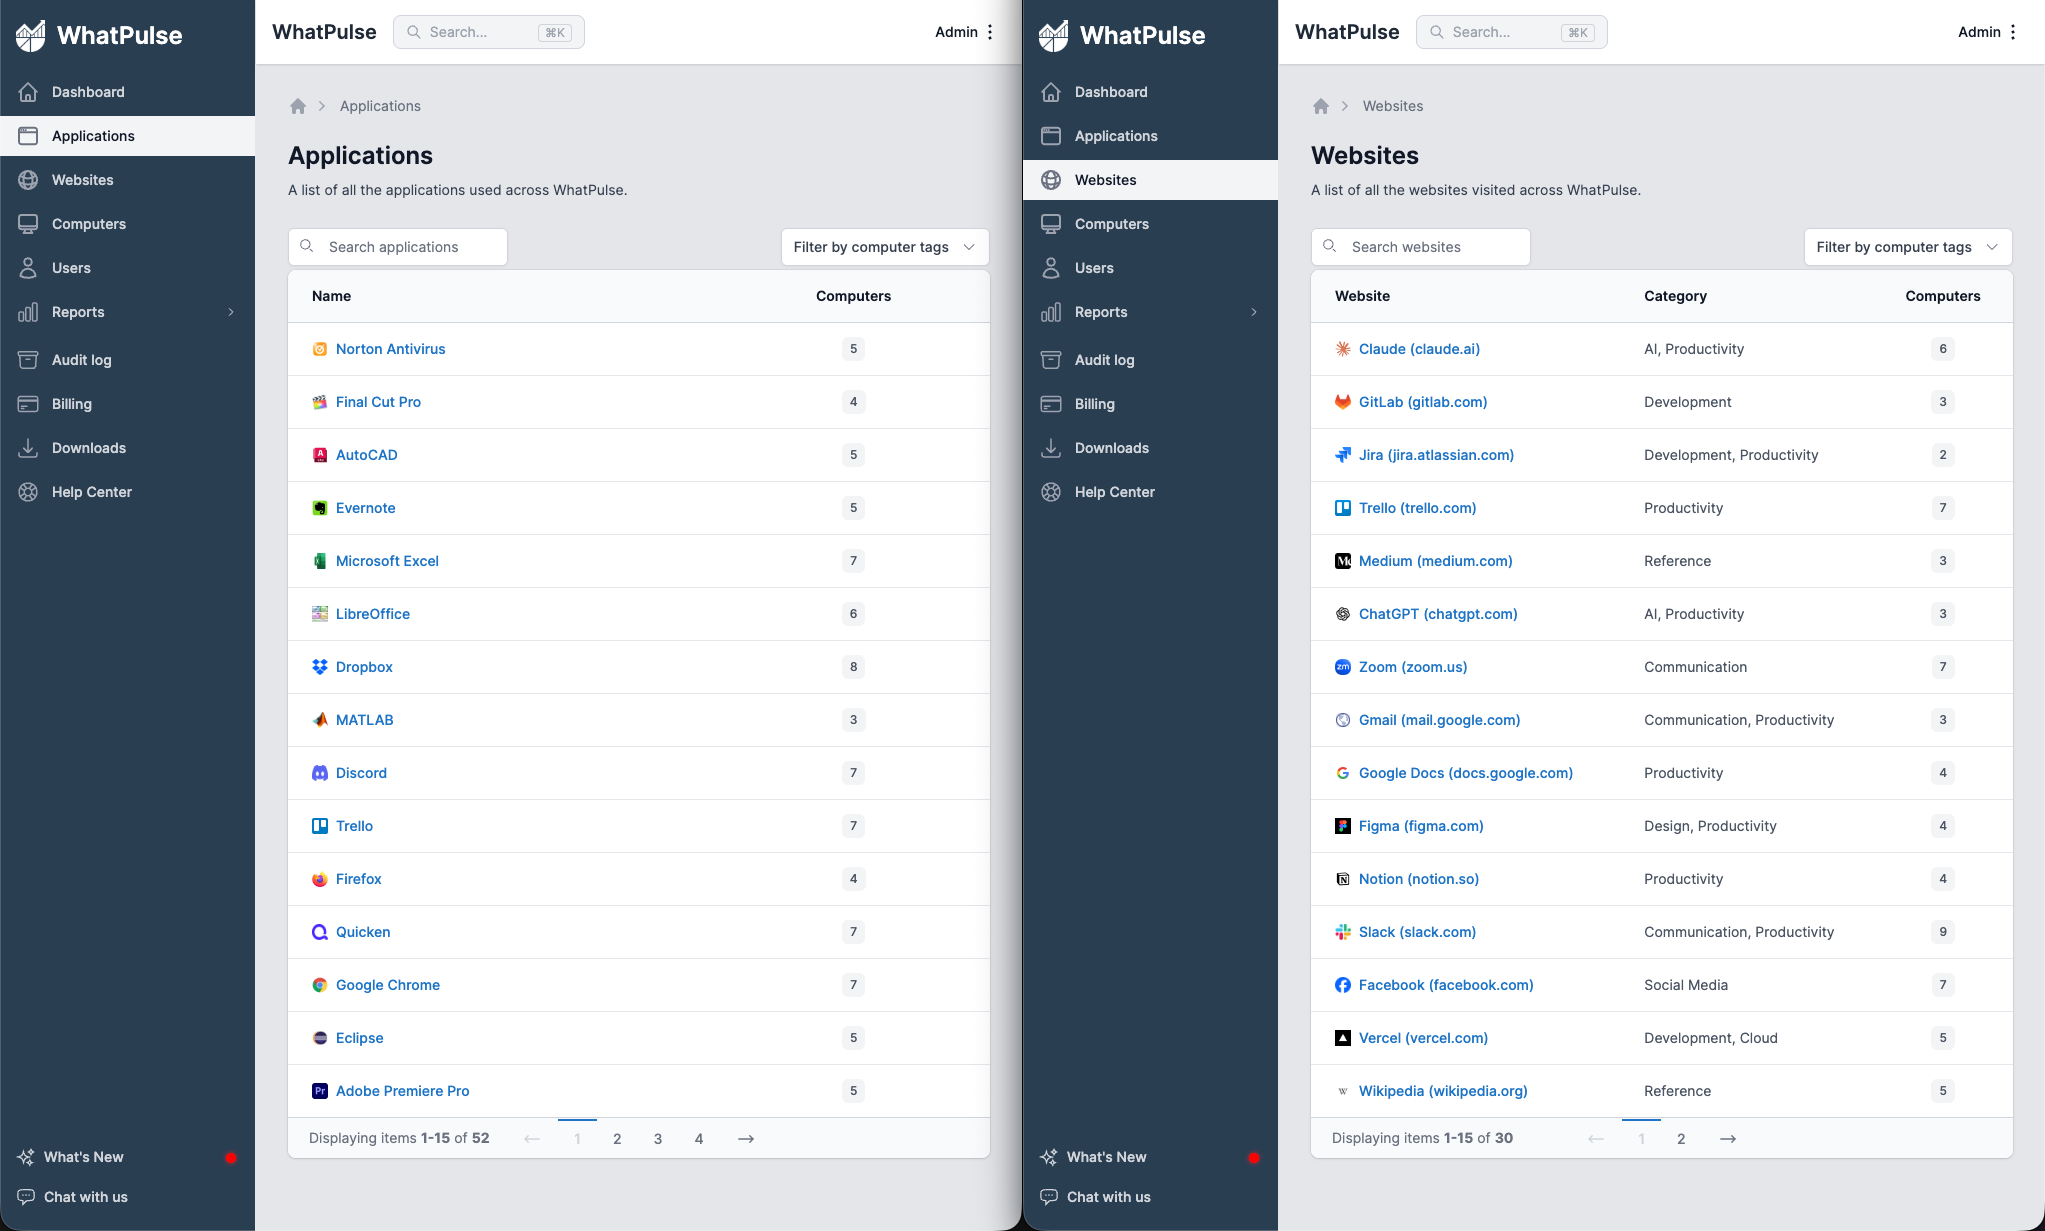Click the AutoCAD app icon
This screenshot has height=1231, width=2045.
pos(320,455)
